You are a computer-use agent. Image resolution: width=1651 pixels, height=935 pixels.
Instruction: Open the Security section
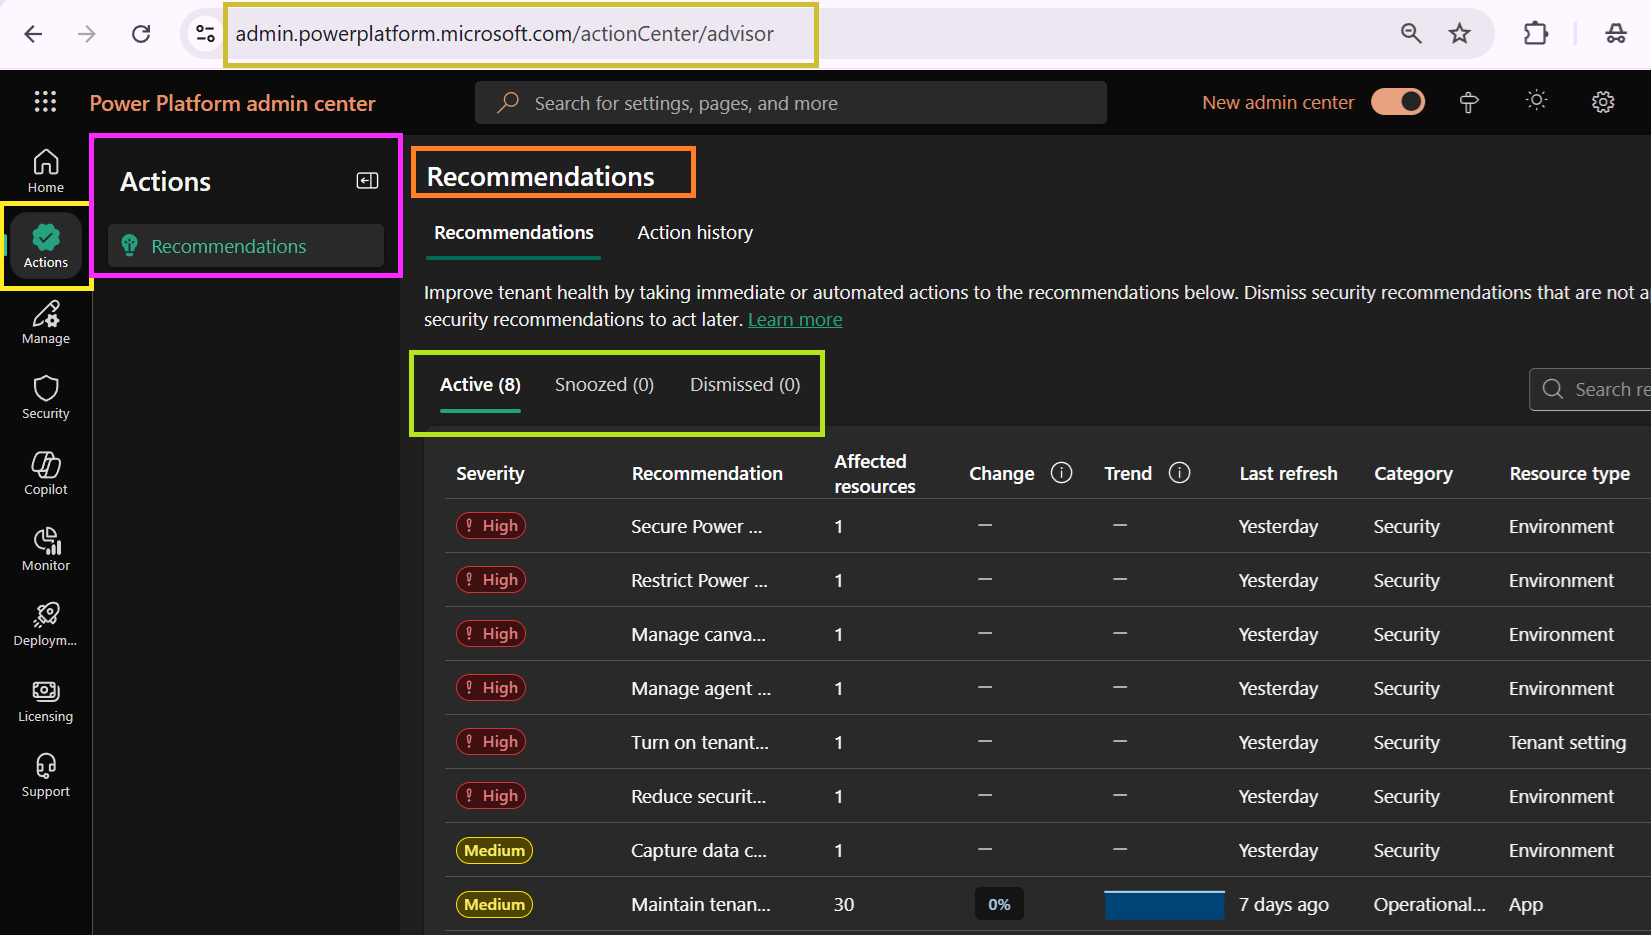pos(45,396)
